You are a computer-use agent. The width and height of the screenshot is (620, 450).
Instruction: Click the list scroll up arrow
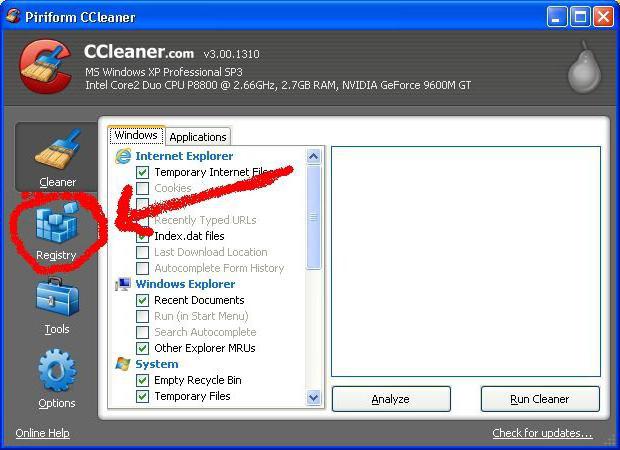[x=314, y=157]
